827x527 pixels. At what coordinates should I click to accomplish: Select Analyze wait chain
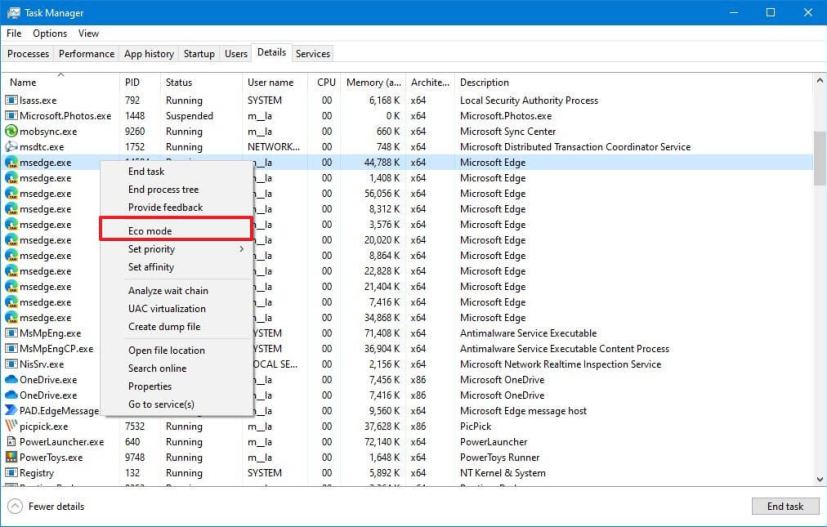[176, 291]
